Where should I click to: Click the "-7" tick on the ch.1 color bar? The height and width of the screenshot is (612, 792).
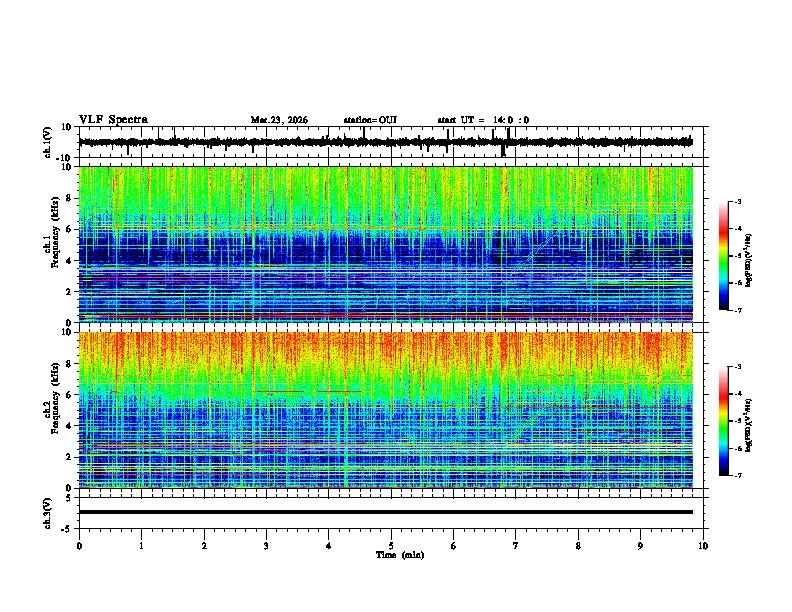click(x=738, y=310)
